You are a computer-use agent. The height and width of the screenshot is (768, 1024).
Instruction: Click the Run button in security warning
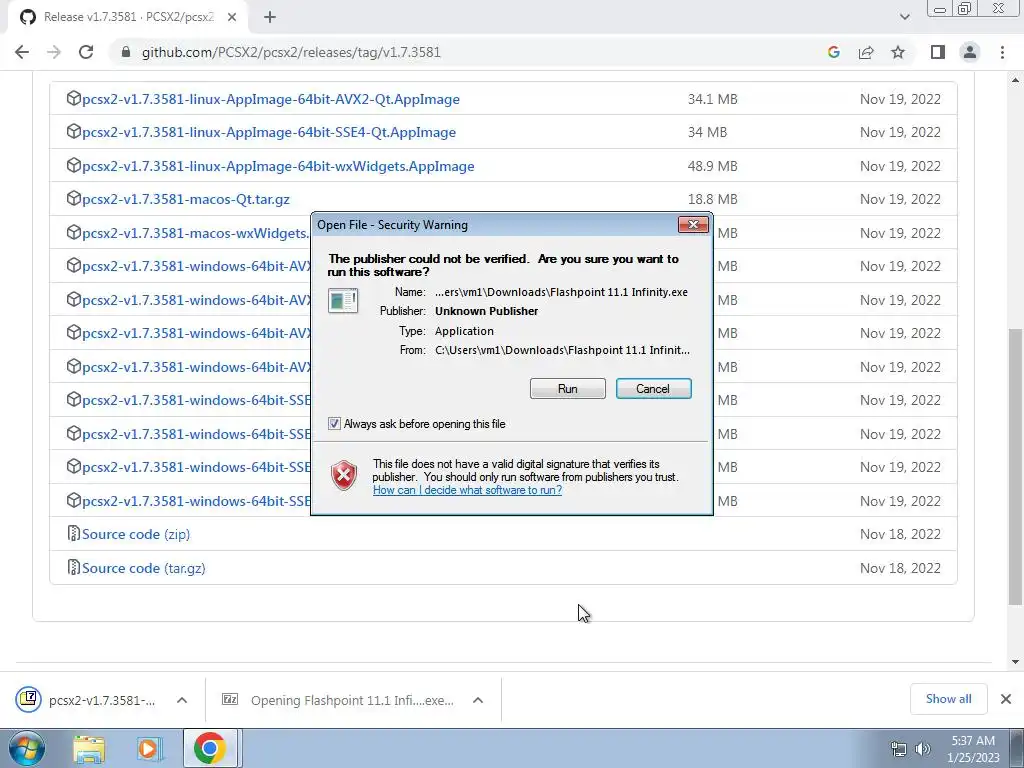pos(568,389)
